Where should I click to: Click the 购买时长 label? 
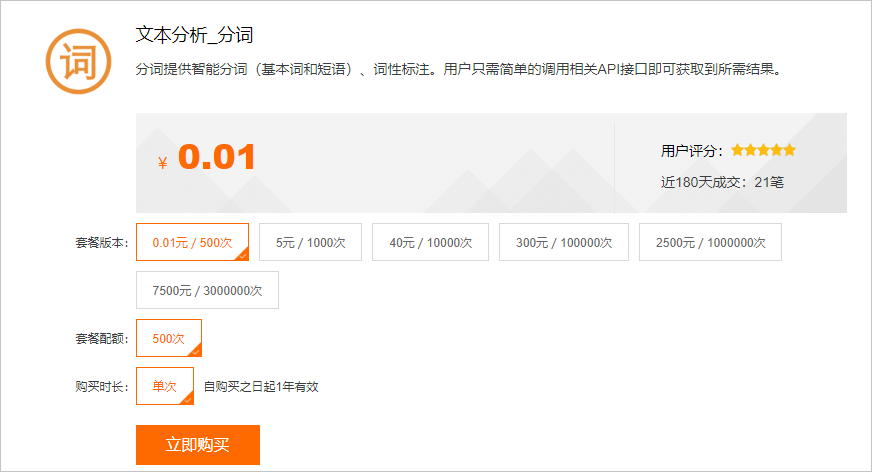pyautogui.click(x=102, y=386)
